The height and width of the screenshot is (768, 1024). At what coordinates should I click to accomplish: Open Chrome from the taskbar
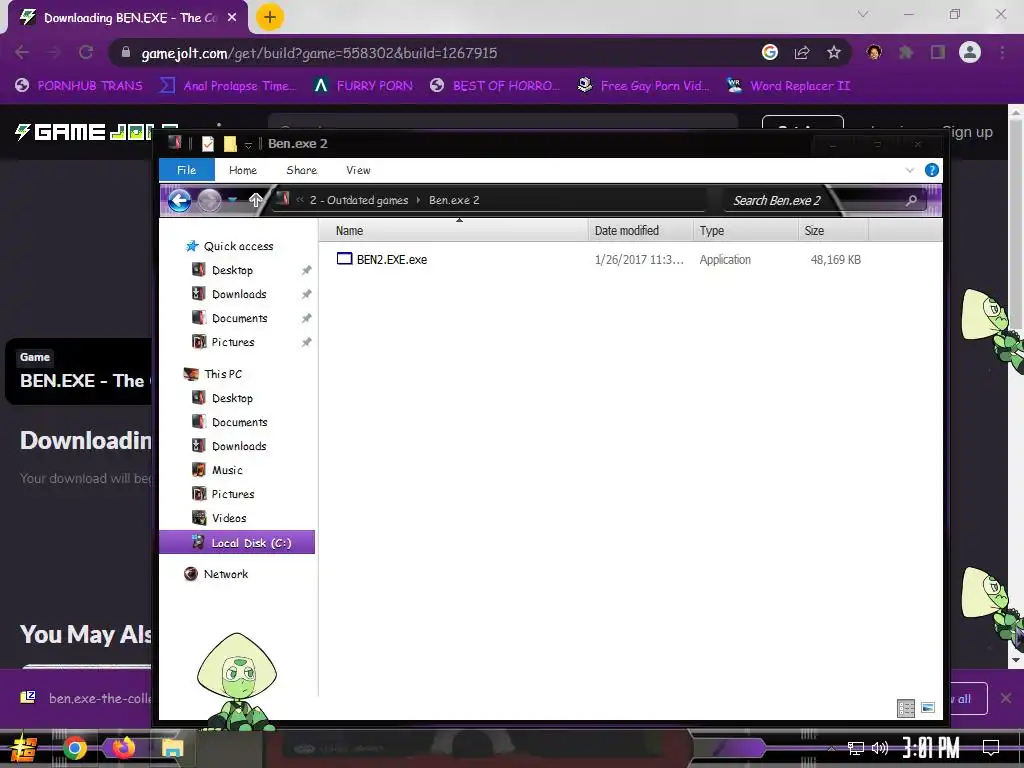pos(74,748)
